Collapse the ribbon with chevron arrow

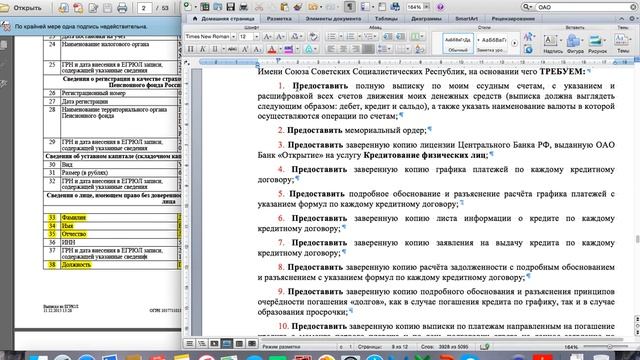621,19
